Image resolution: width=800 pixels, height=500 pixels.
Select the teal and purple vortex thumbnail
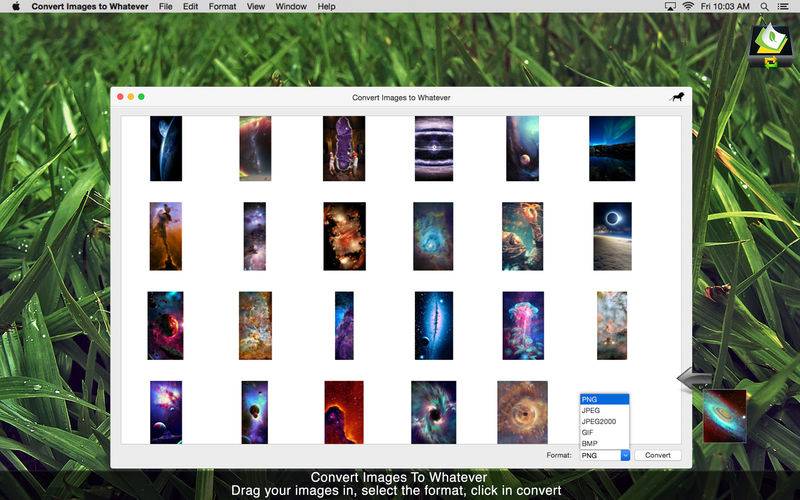[434, 412]
